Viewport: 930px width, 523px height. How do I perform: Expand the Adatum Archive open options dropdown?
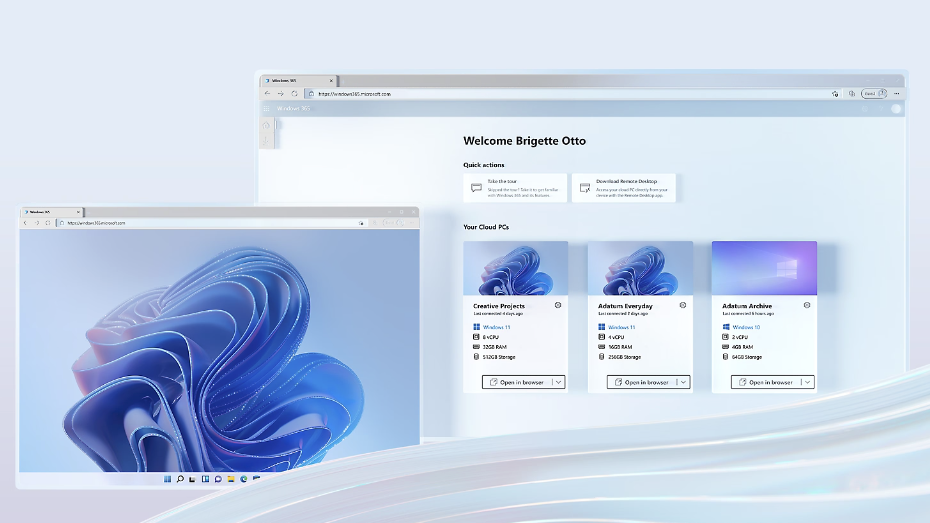807,382
